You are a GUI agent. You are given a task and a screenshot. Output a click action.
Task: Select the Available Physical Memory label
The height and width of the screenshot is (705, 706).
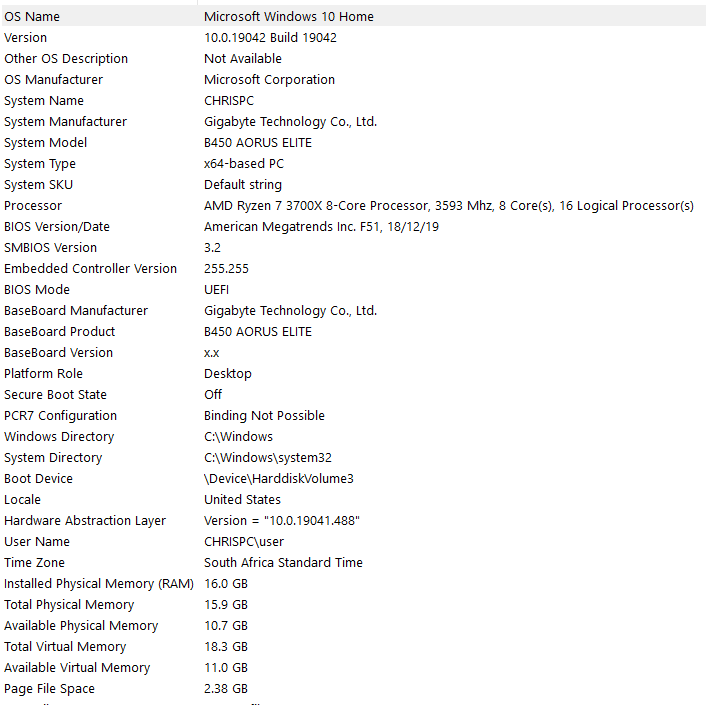pos(81,626)
